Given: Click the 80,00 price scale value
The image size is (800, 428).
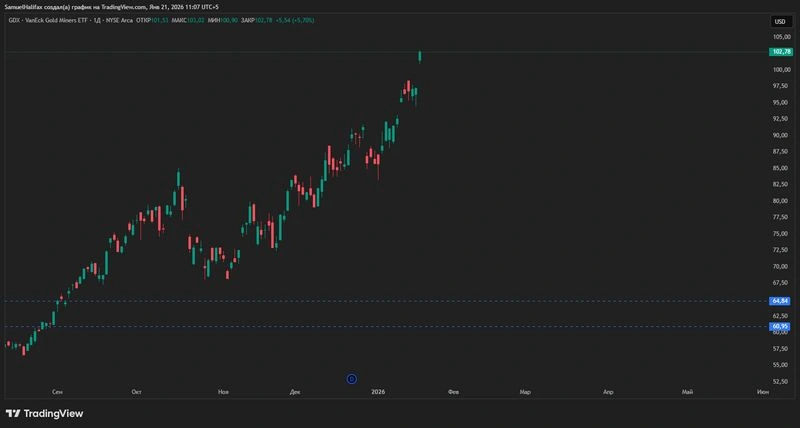Looking at the screenshot, I should pyautogui.click(x=782, y=200).
